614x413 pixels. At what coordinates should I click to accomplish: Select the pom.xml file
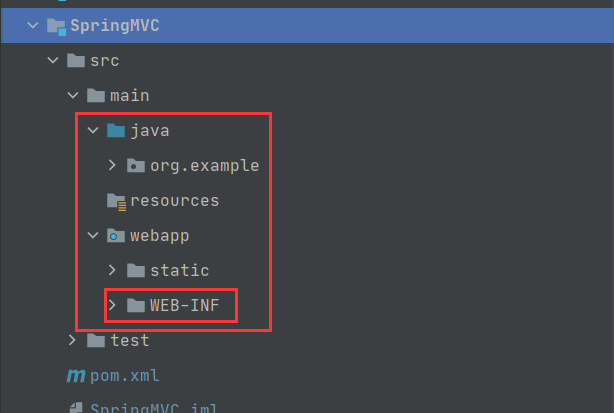(125, 376)
